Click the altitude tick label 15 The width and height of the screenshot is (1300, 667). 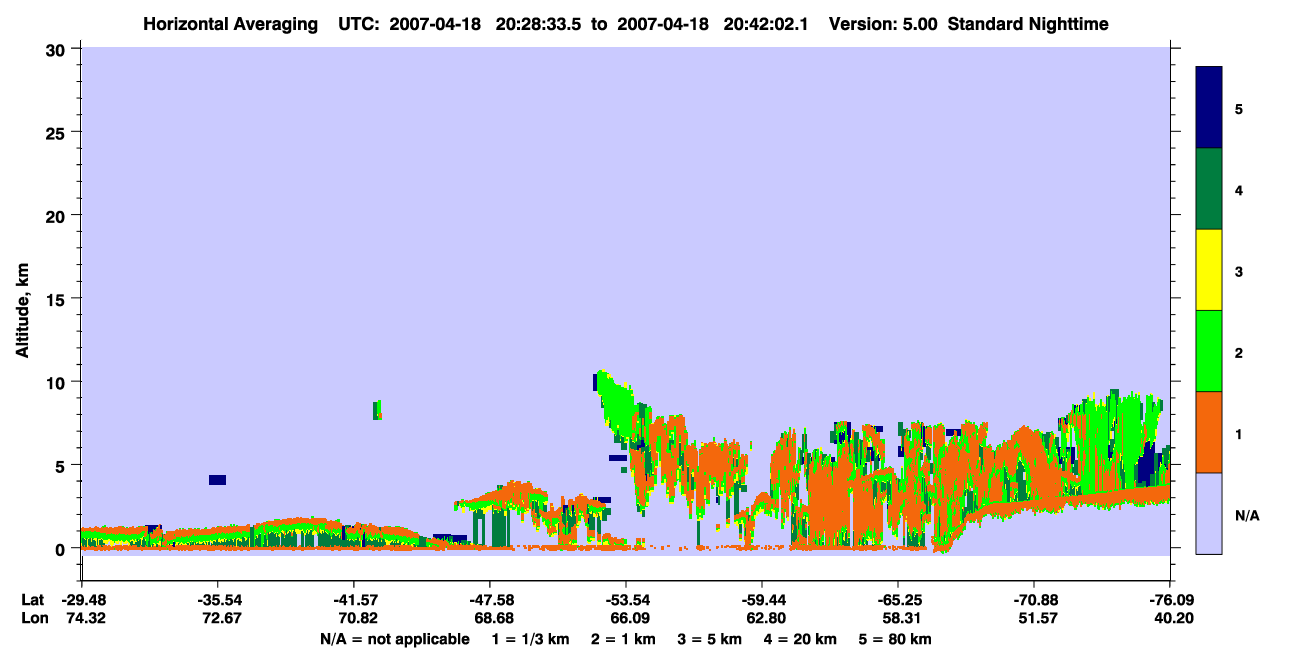click(58, 299)
